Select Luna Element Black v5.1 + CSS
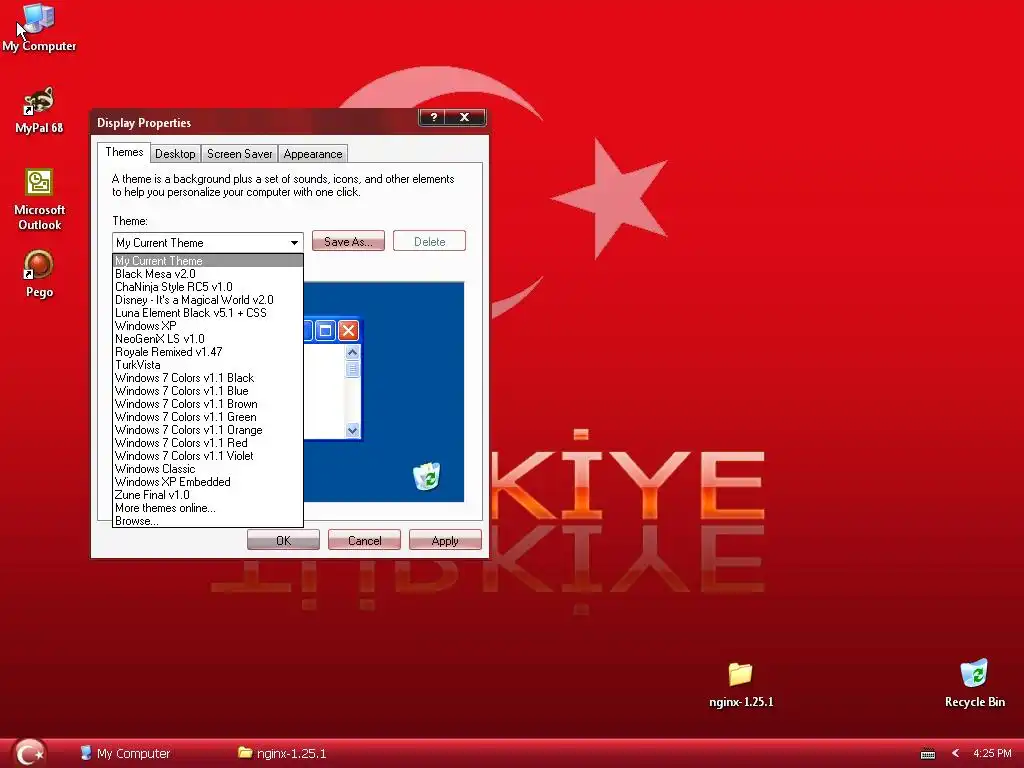This screenshot has height=768, width=1024. coord(208,313)
